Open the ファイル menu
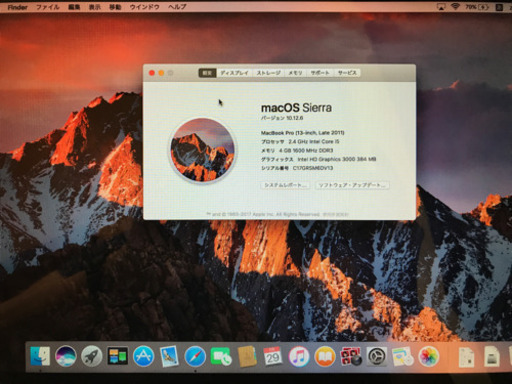Viewport: 512px width, 384px height. click(x=48, y=7)
